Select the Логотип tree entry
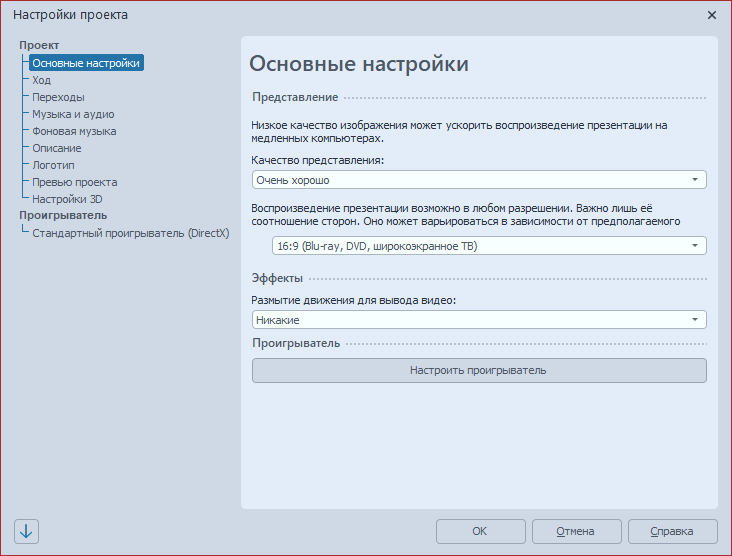 [x=53, y=165]
